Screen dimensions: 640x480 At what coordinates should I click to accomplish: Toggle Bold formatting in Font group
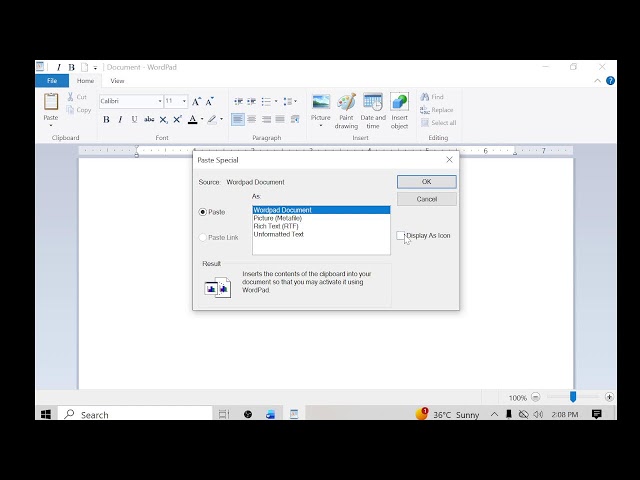pos(106,120)
